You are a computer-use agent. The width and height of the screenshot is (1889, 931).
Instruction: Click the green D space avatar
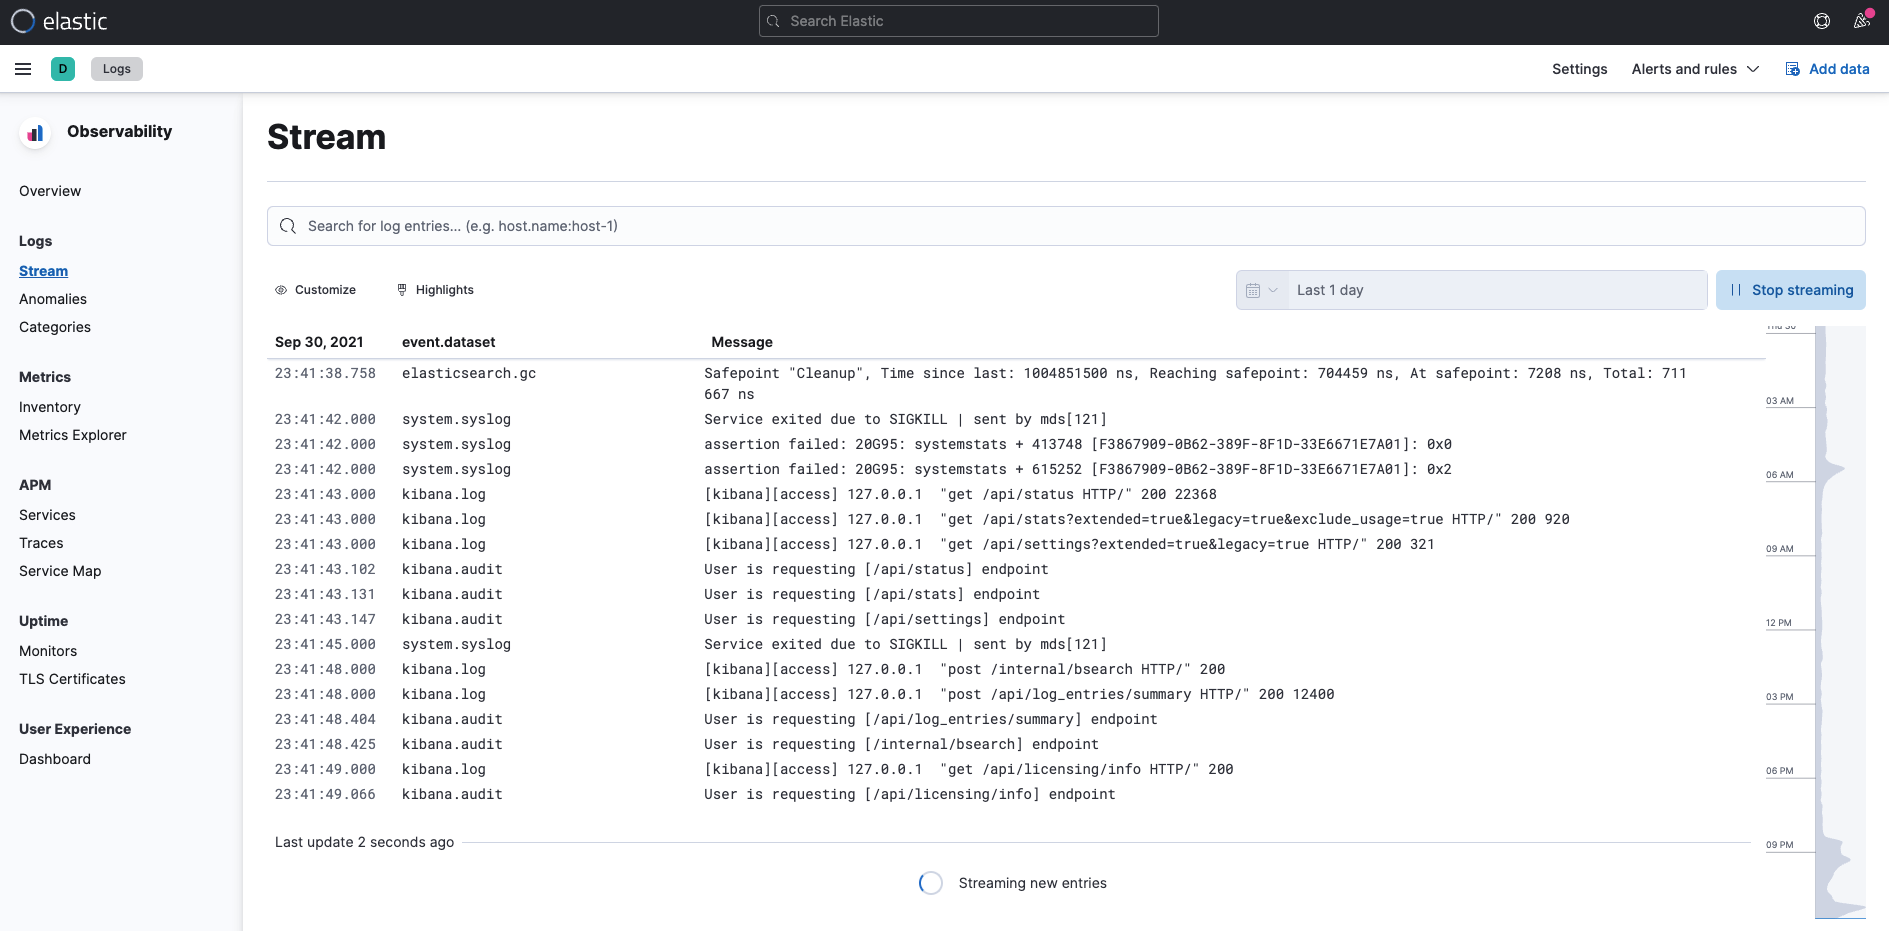(63, 69)
